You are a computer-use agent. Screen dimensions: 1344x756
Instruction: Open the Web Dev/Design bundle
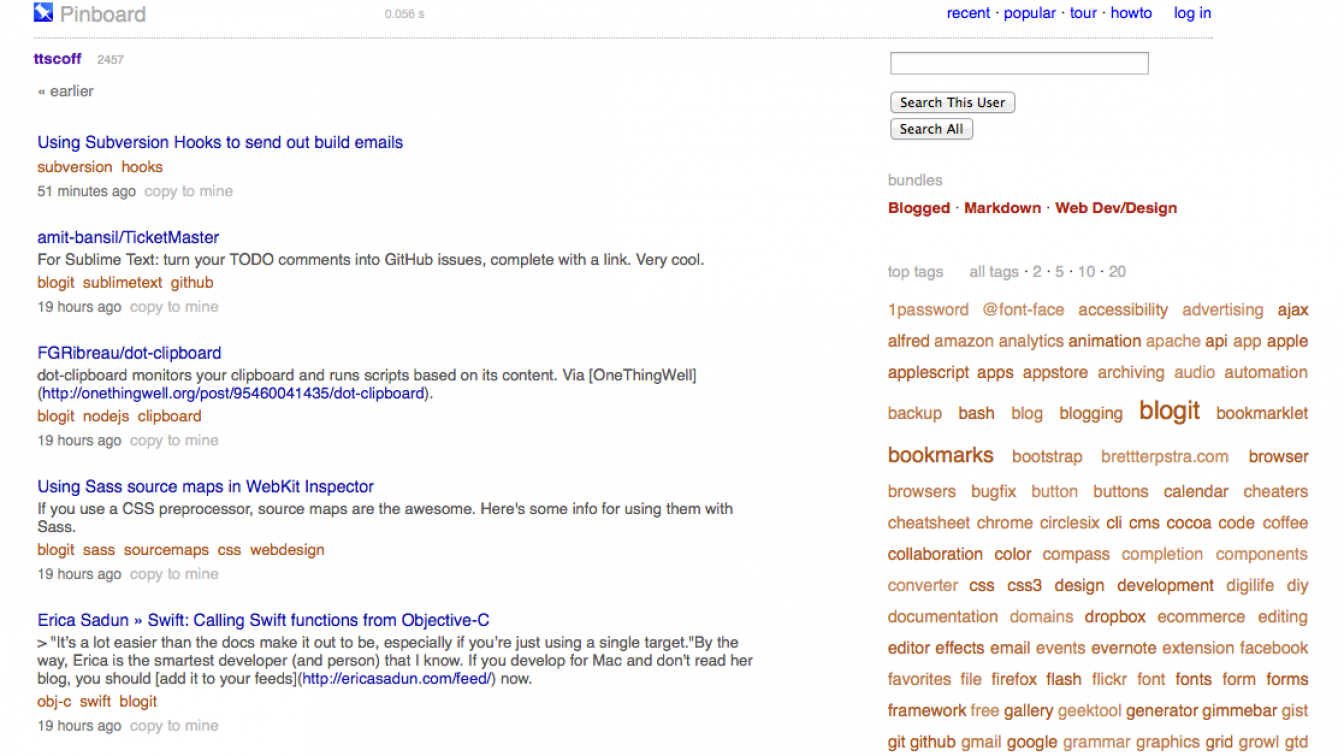(1116, 208)
